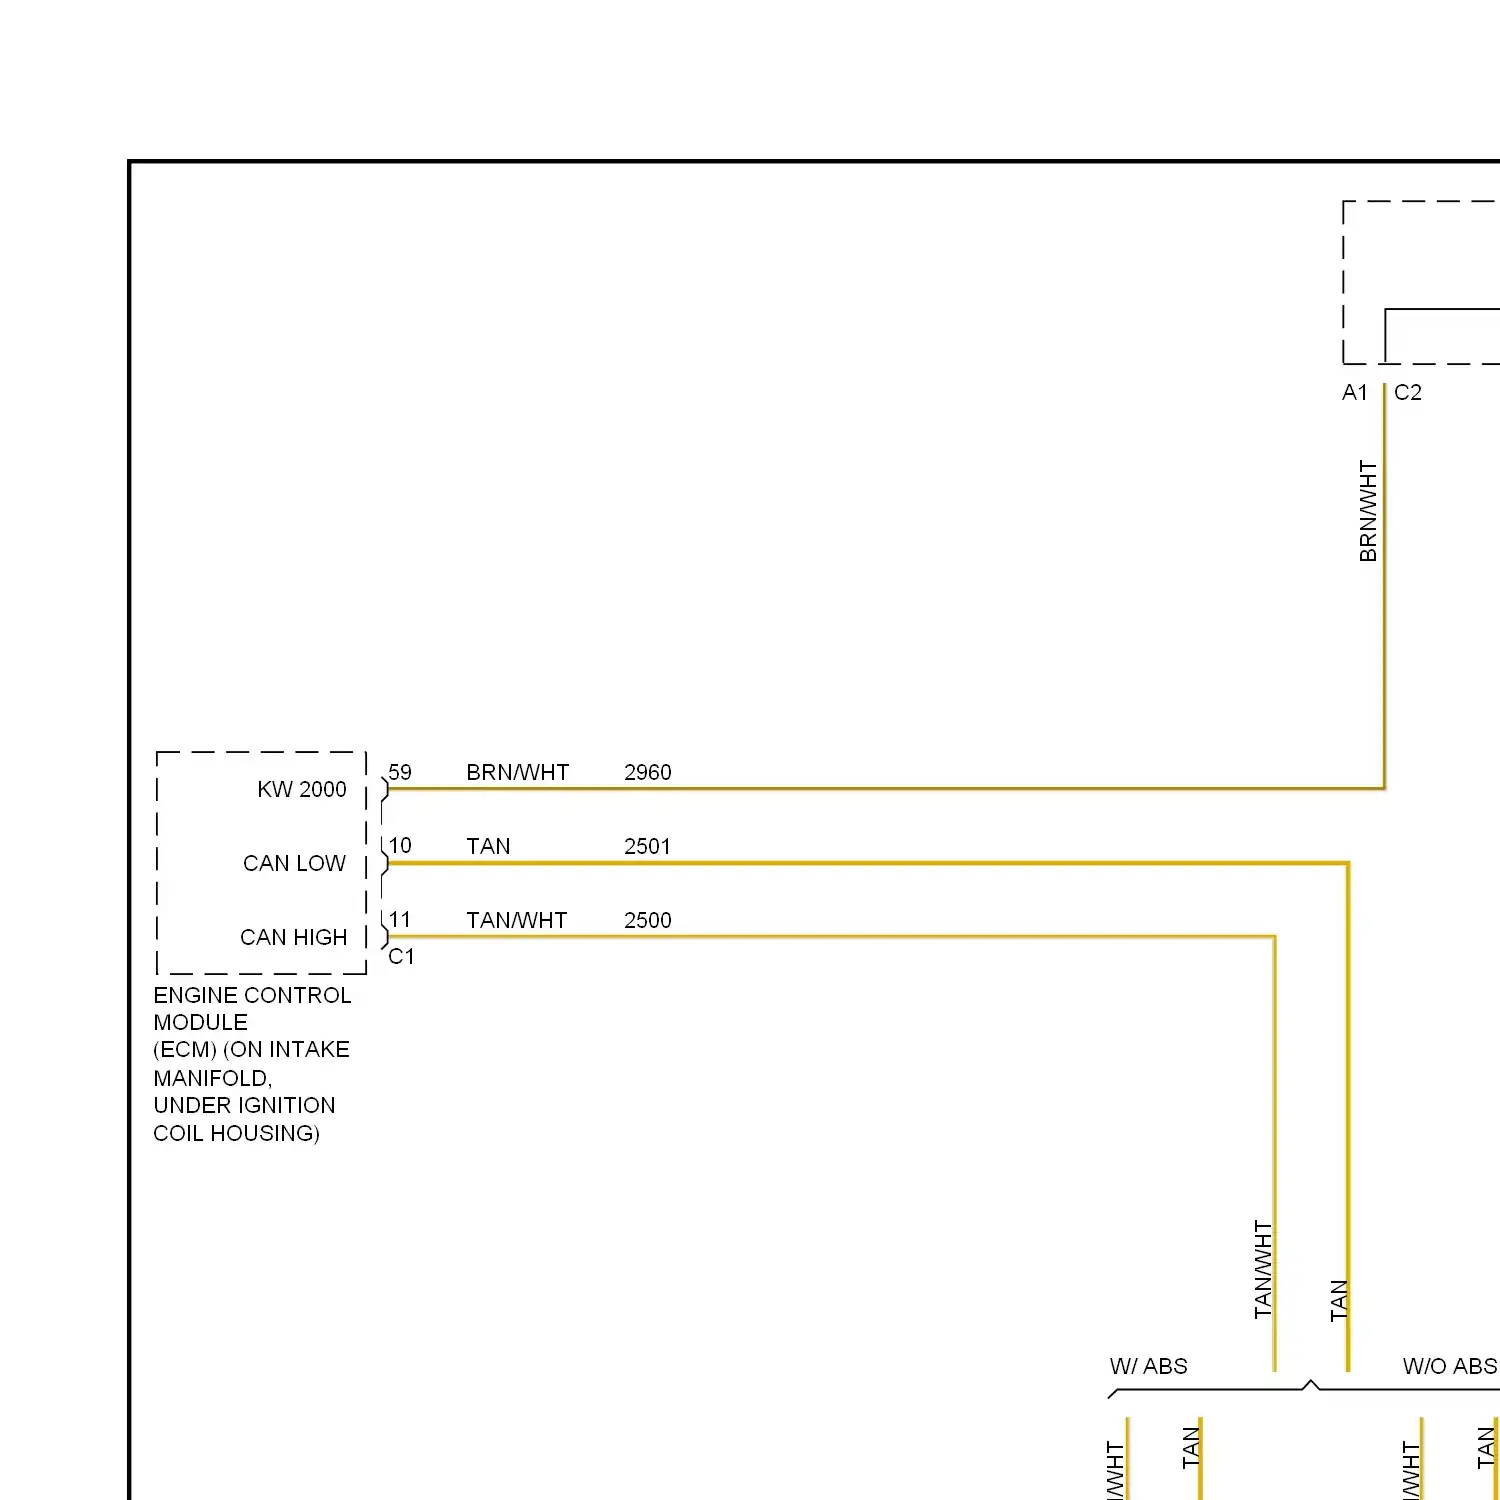Click the W/ ABS option label

[x=1149, y=1366]
